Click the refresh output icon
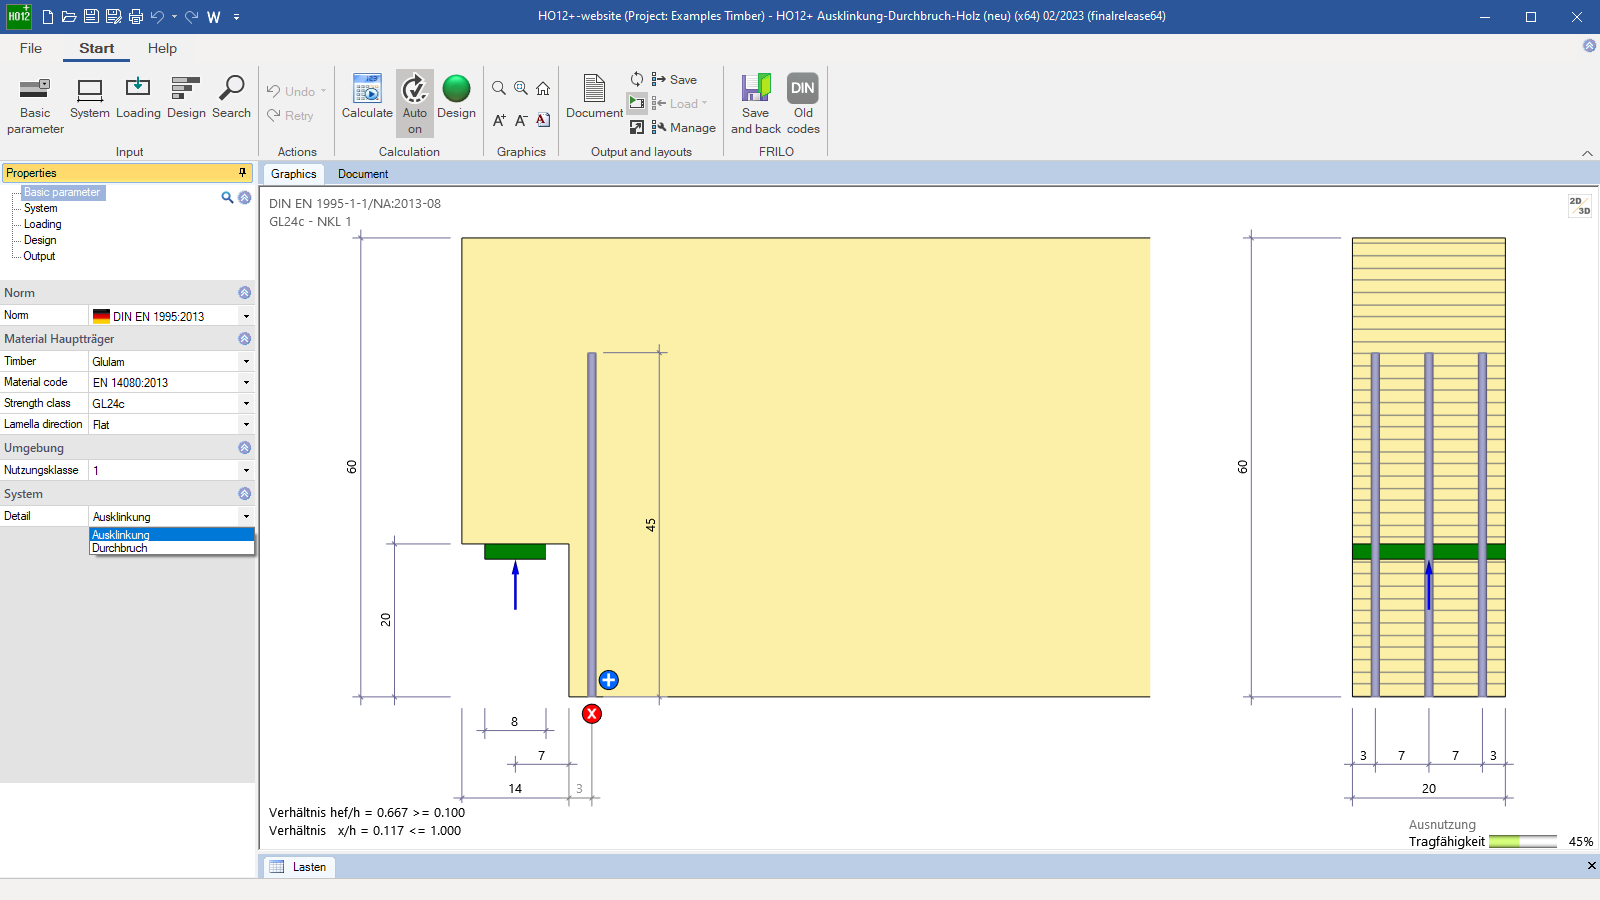Screen dimensions: 1600x900 637,79
